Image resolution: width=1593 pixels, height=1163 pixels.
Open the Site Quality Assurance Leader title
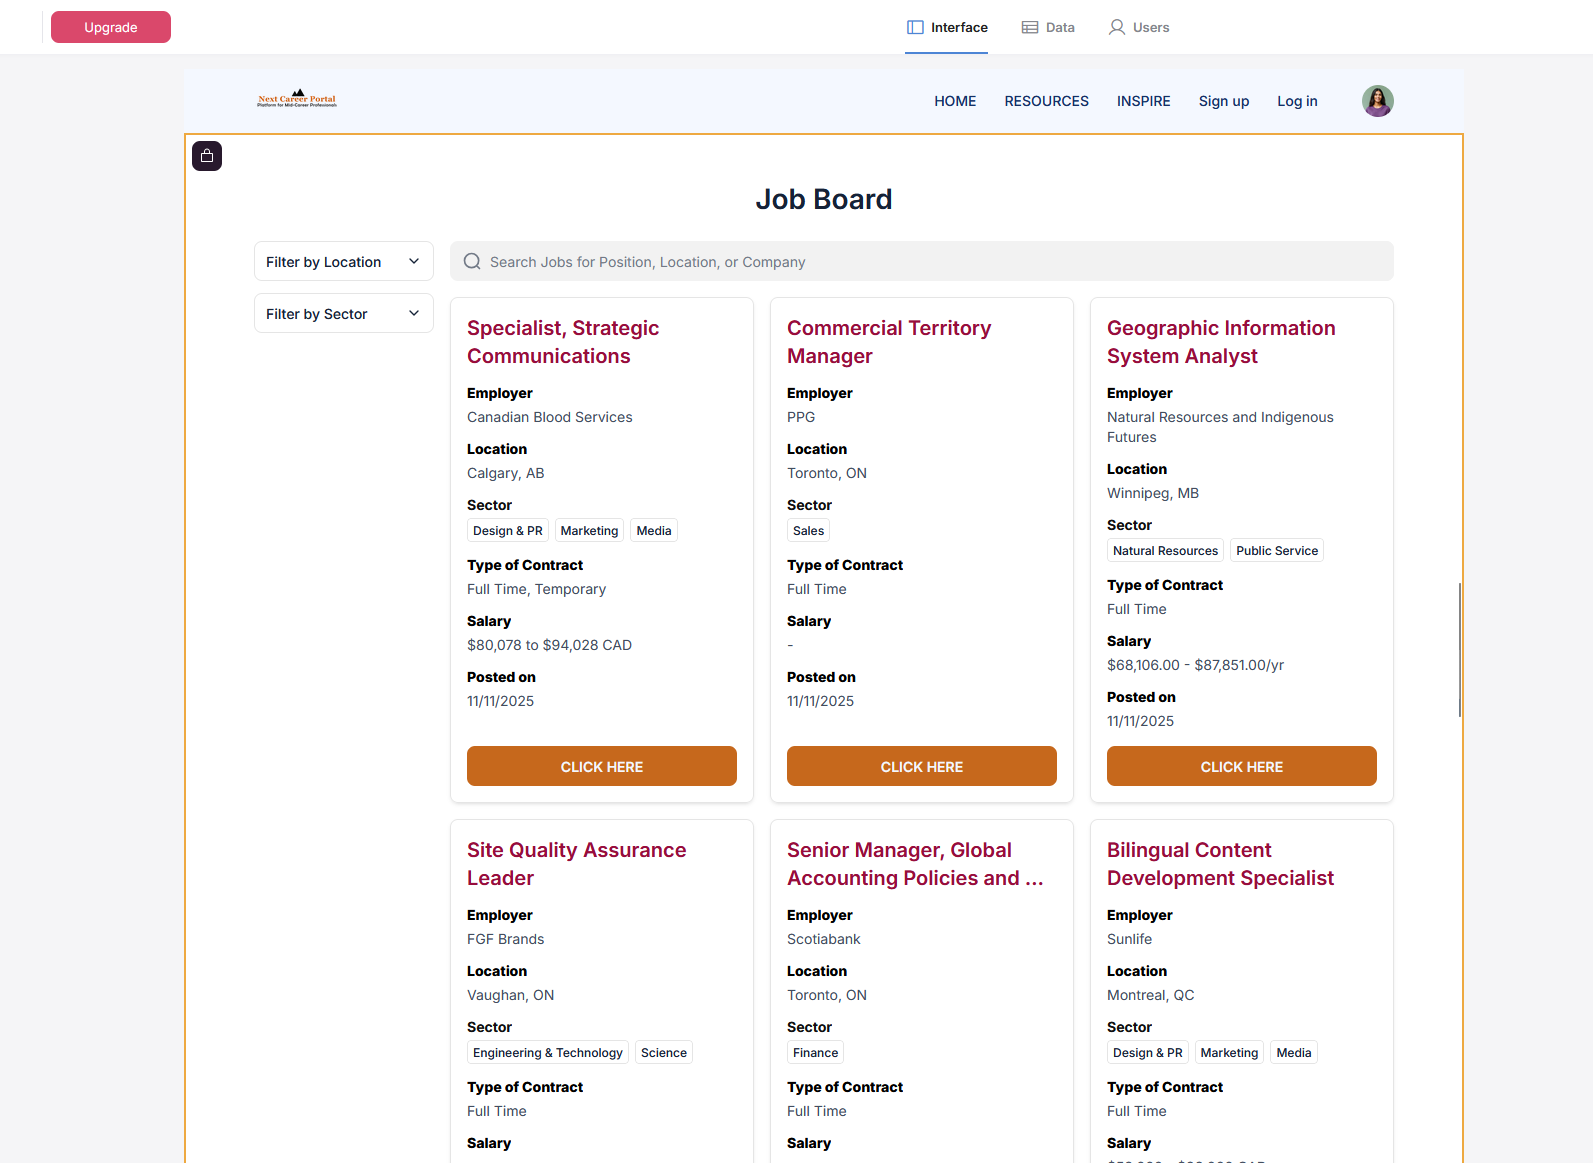[576, 864]
